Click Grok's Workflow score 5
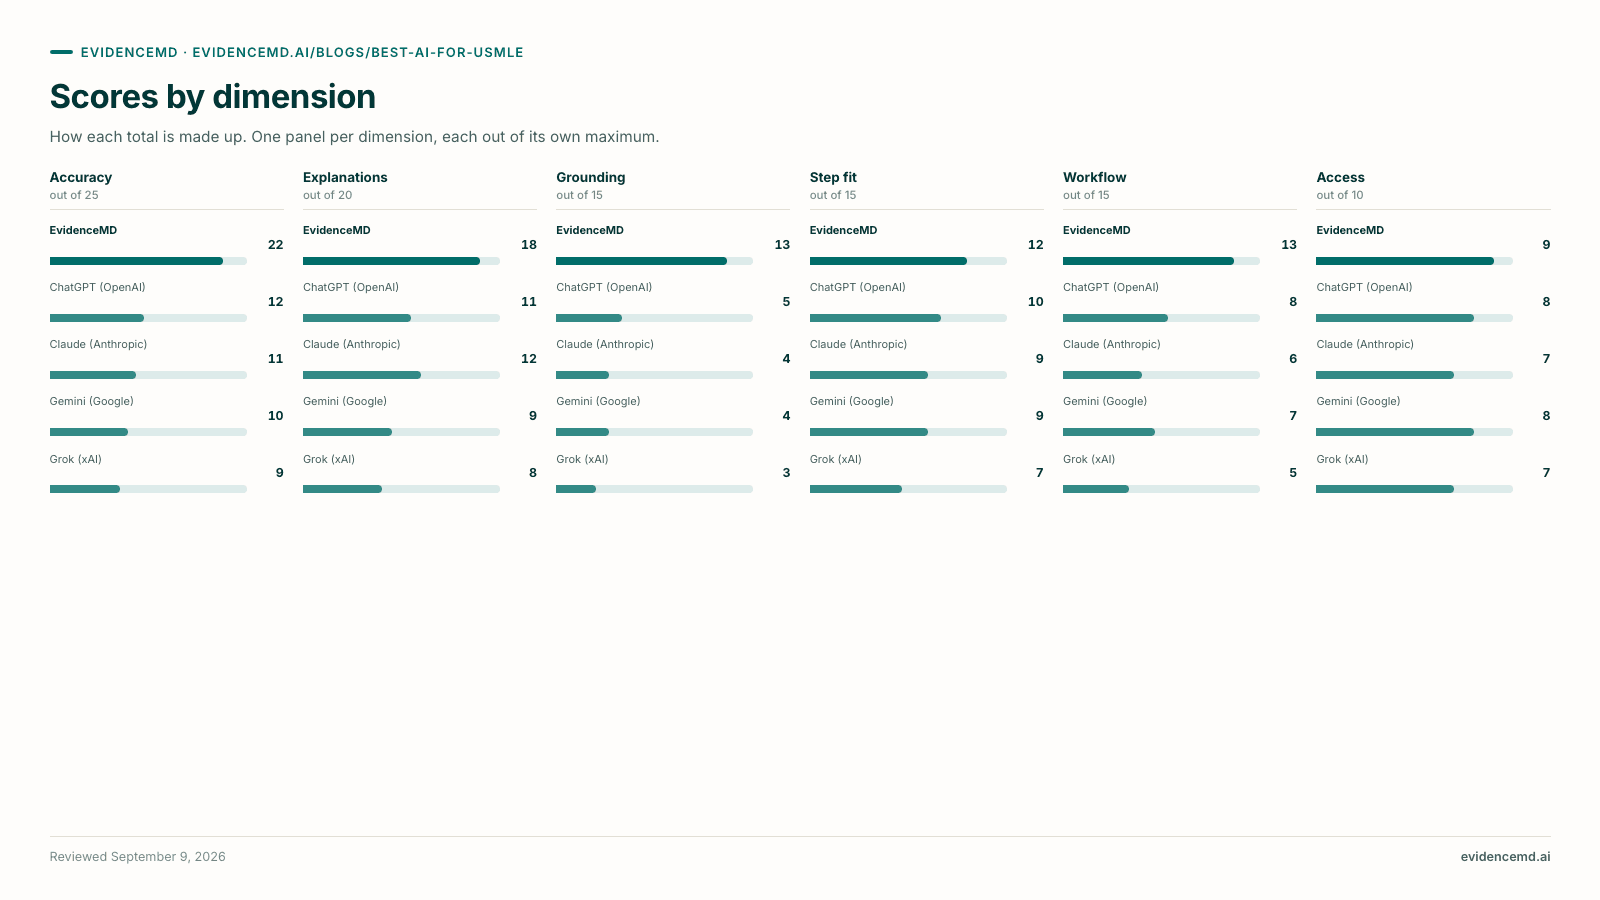Viewport: 1600px width, 900px height. [x=1293, y=473]
